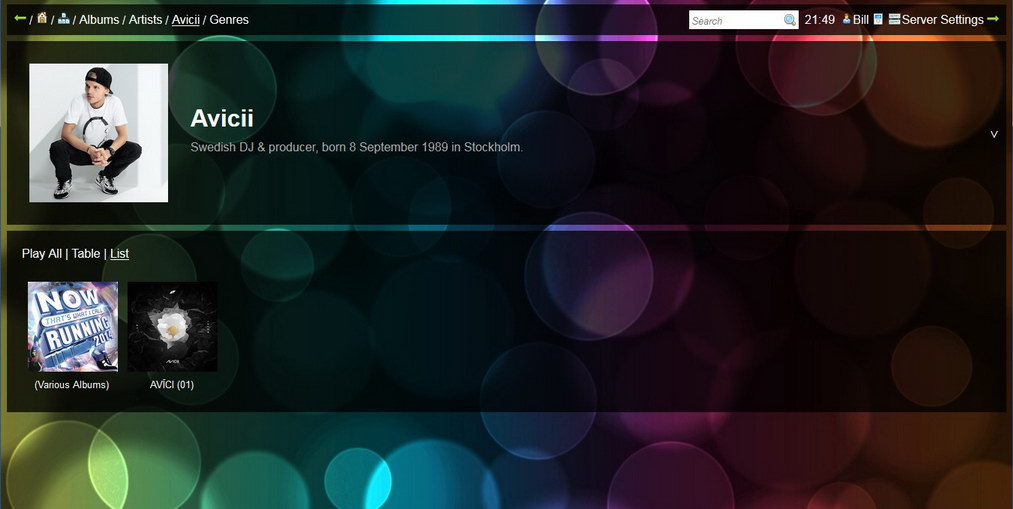Open Genres in the breadcrumb
The height and width of the screenshot is (509, 1013).
(x=229, y=19)
